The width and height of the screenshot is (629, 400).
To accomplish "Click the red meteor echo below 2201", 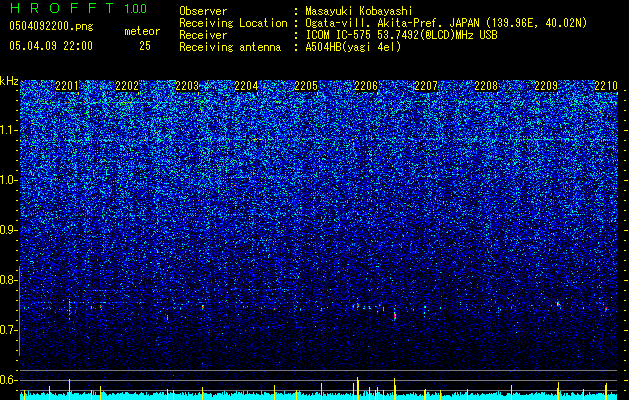I will coord(70,307).
